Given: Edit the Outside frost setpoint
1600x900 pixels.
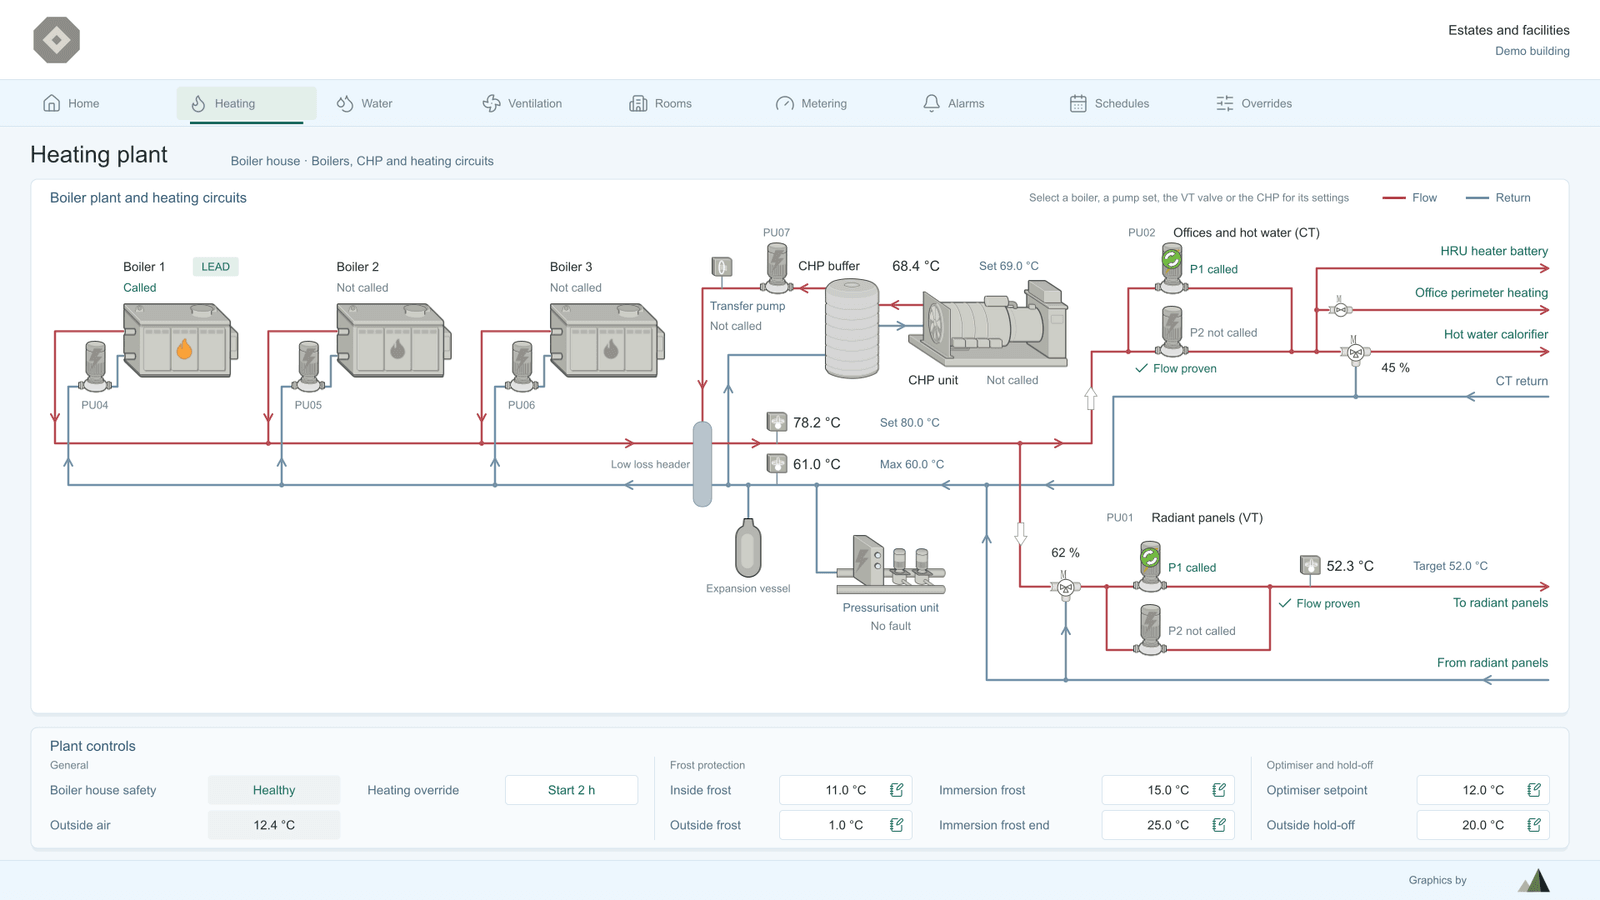Looking at the screenshot, I should 897,825.
